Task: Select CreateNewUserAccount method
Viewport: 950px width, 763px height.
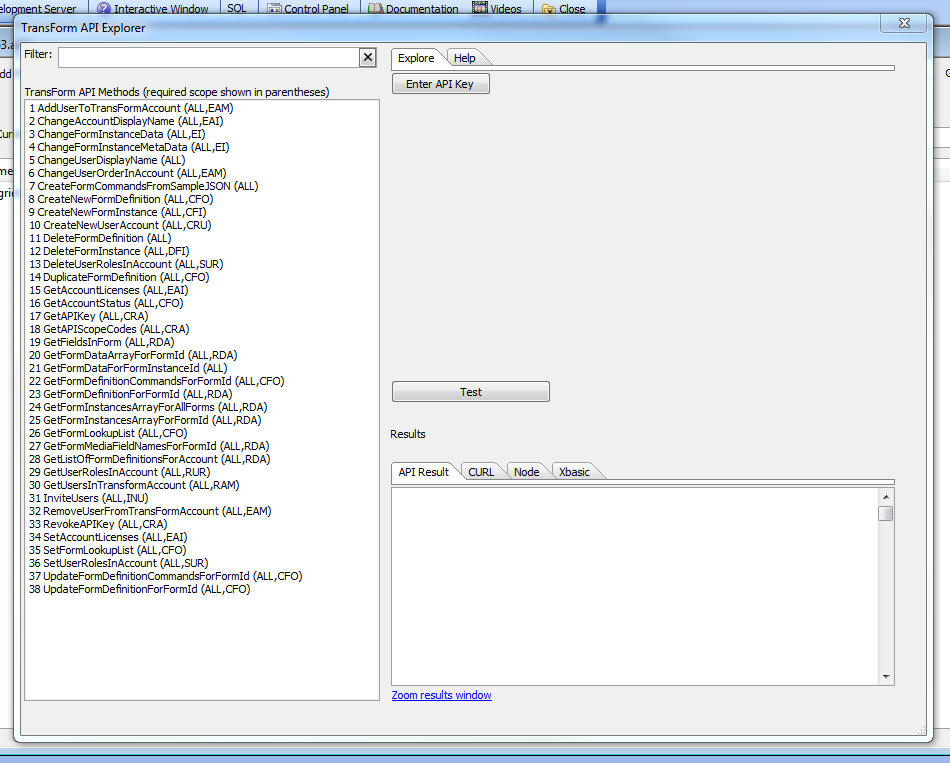Action: click(x=120, y=225)
